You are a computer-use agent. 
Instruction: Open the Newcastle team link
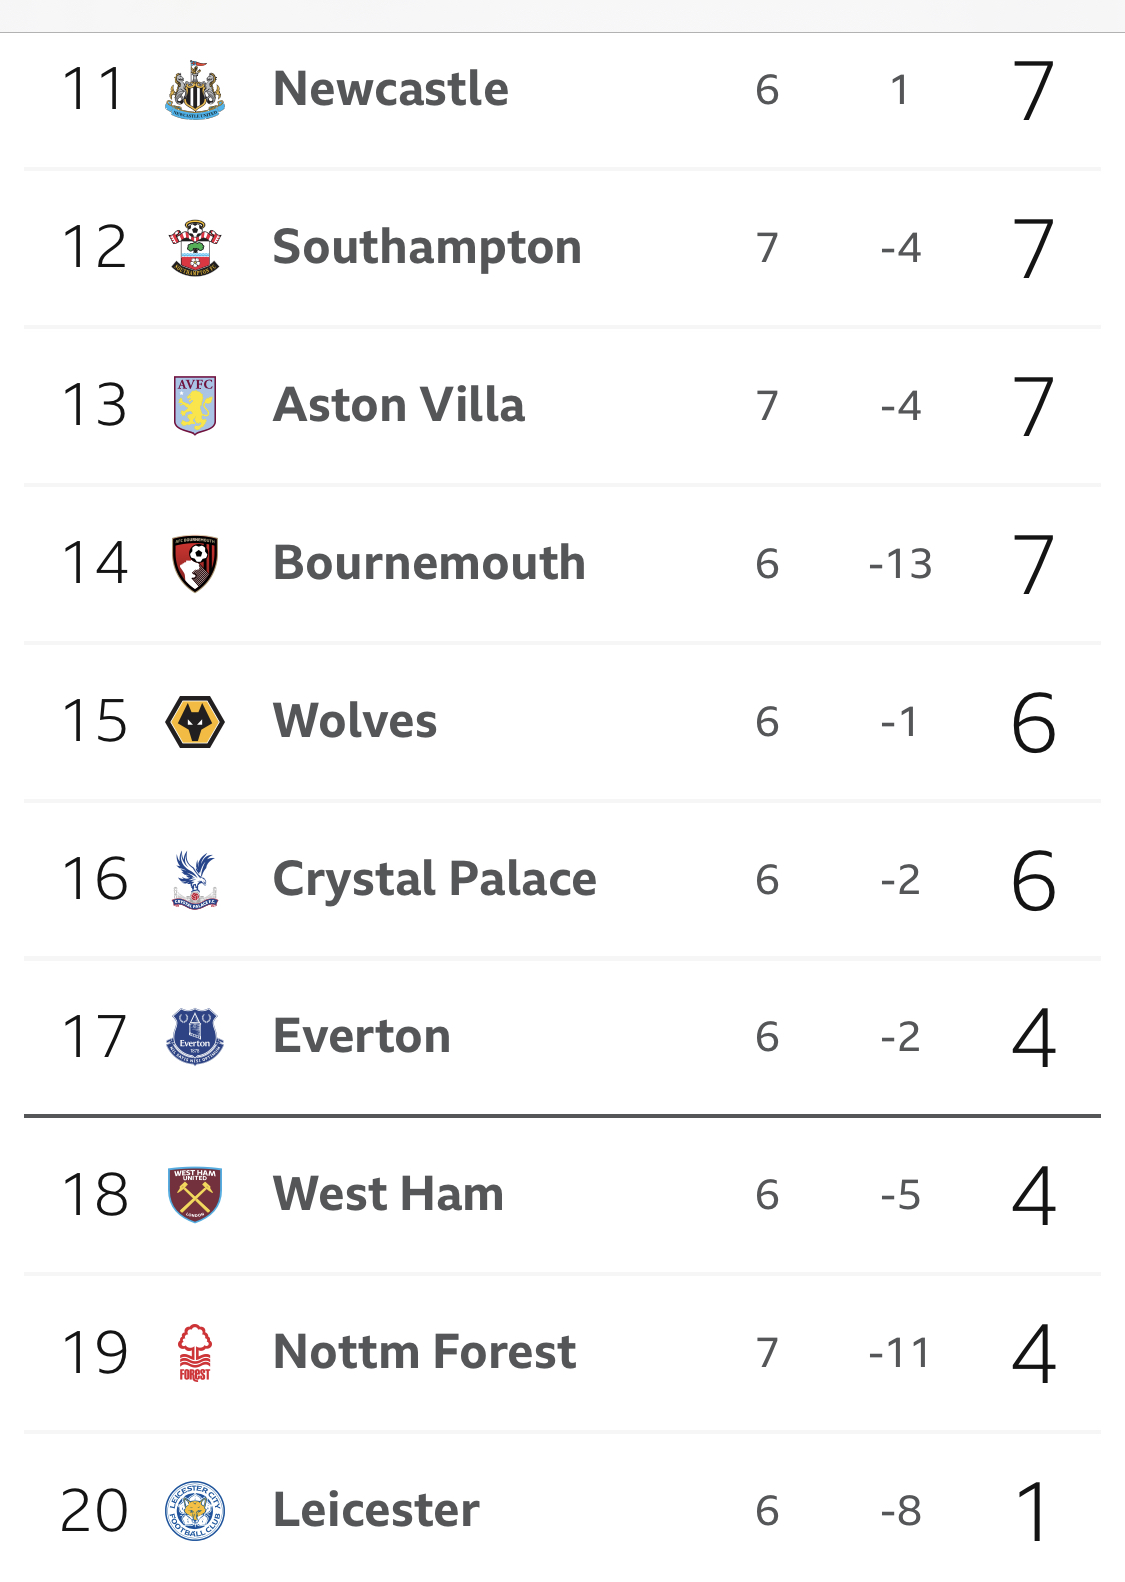pyautogui.click(x=391, y=89)
